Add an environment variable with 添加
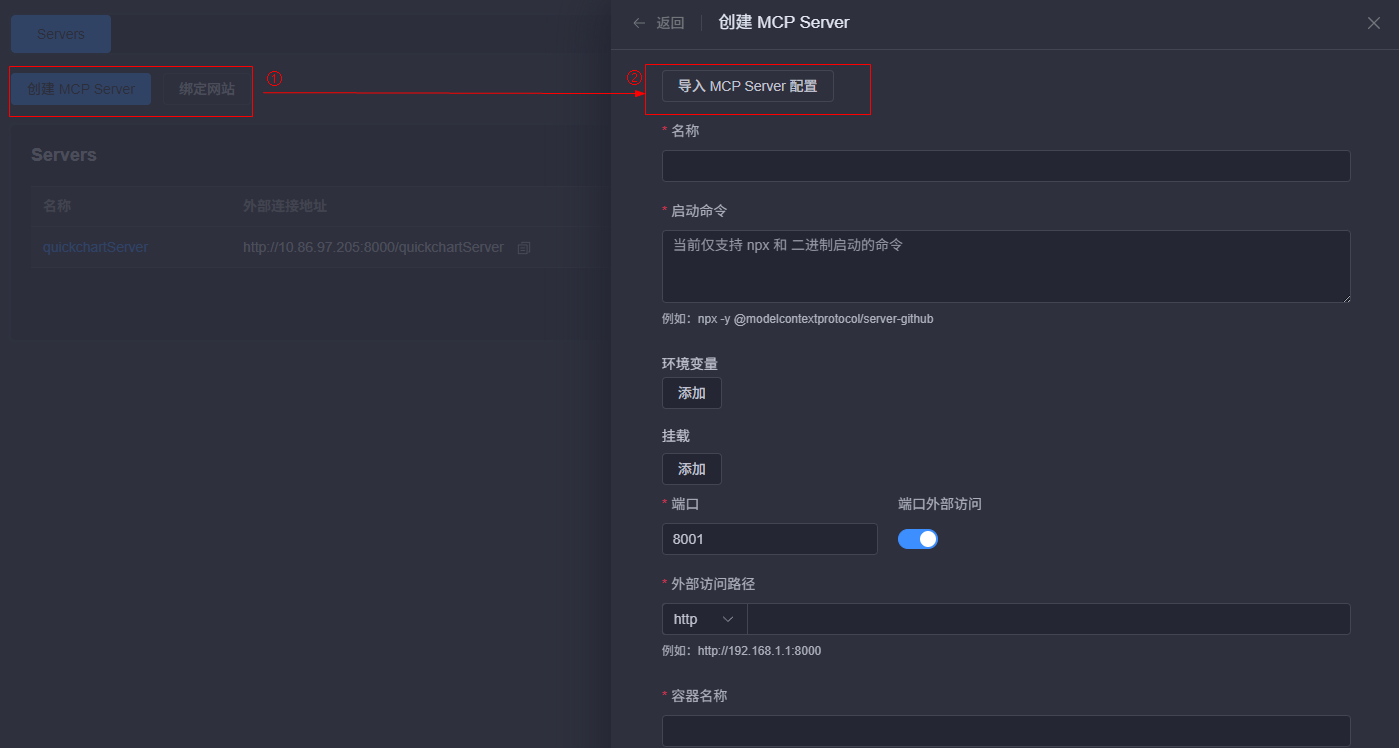The image size is (1399, 748). (691, 392)
